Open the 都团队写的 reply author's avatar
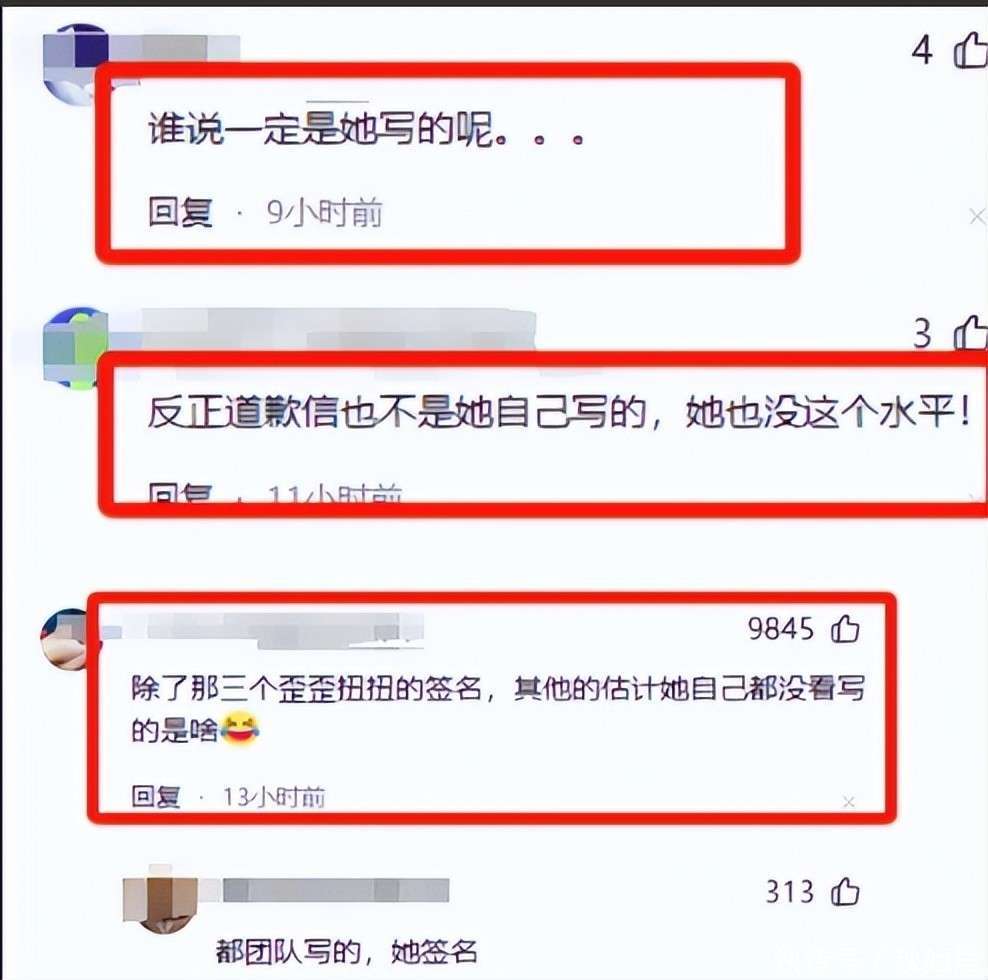 161,899
